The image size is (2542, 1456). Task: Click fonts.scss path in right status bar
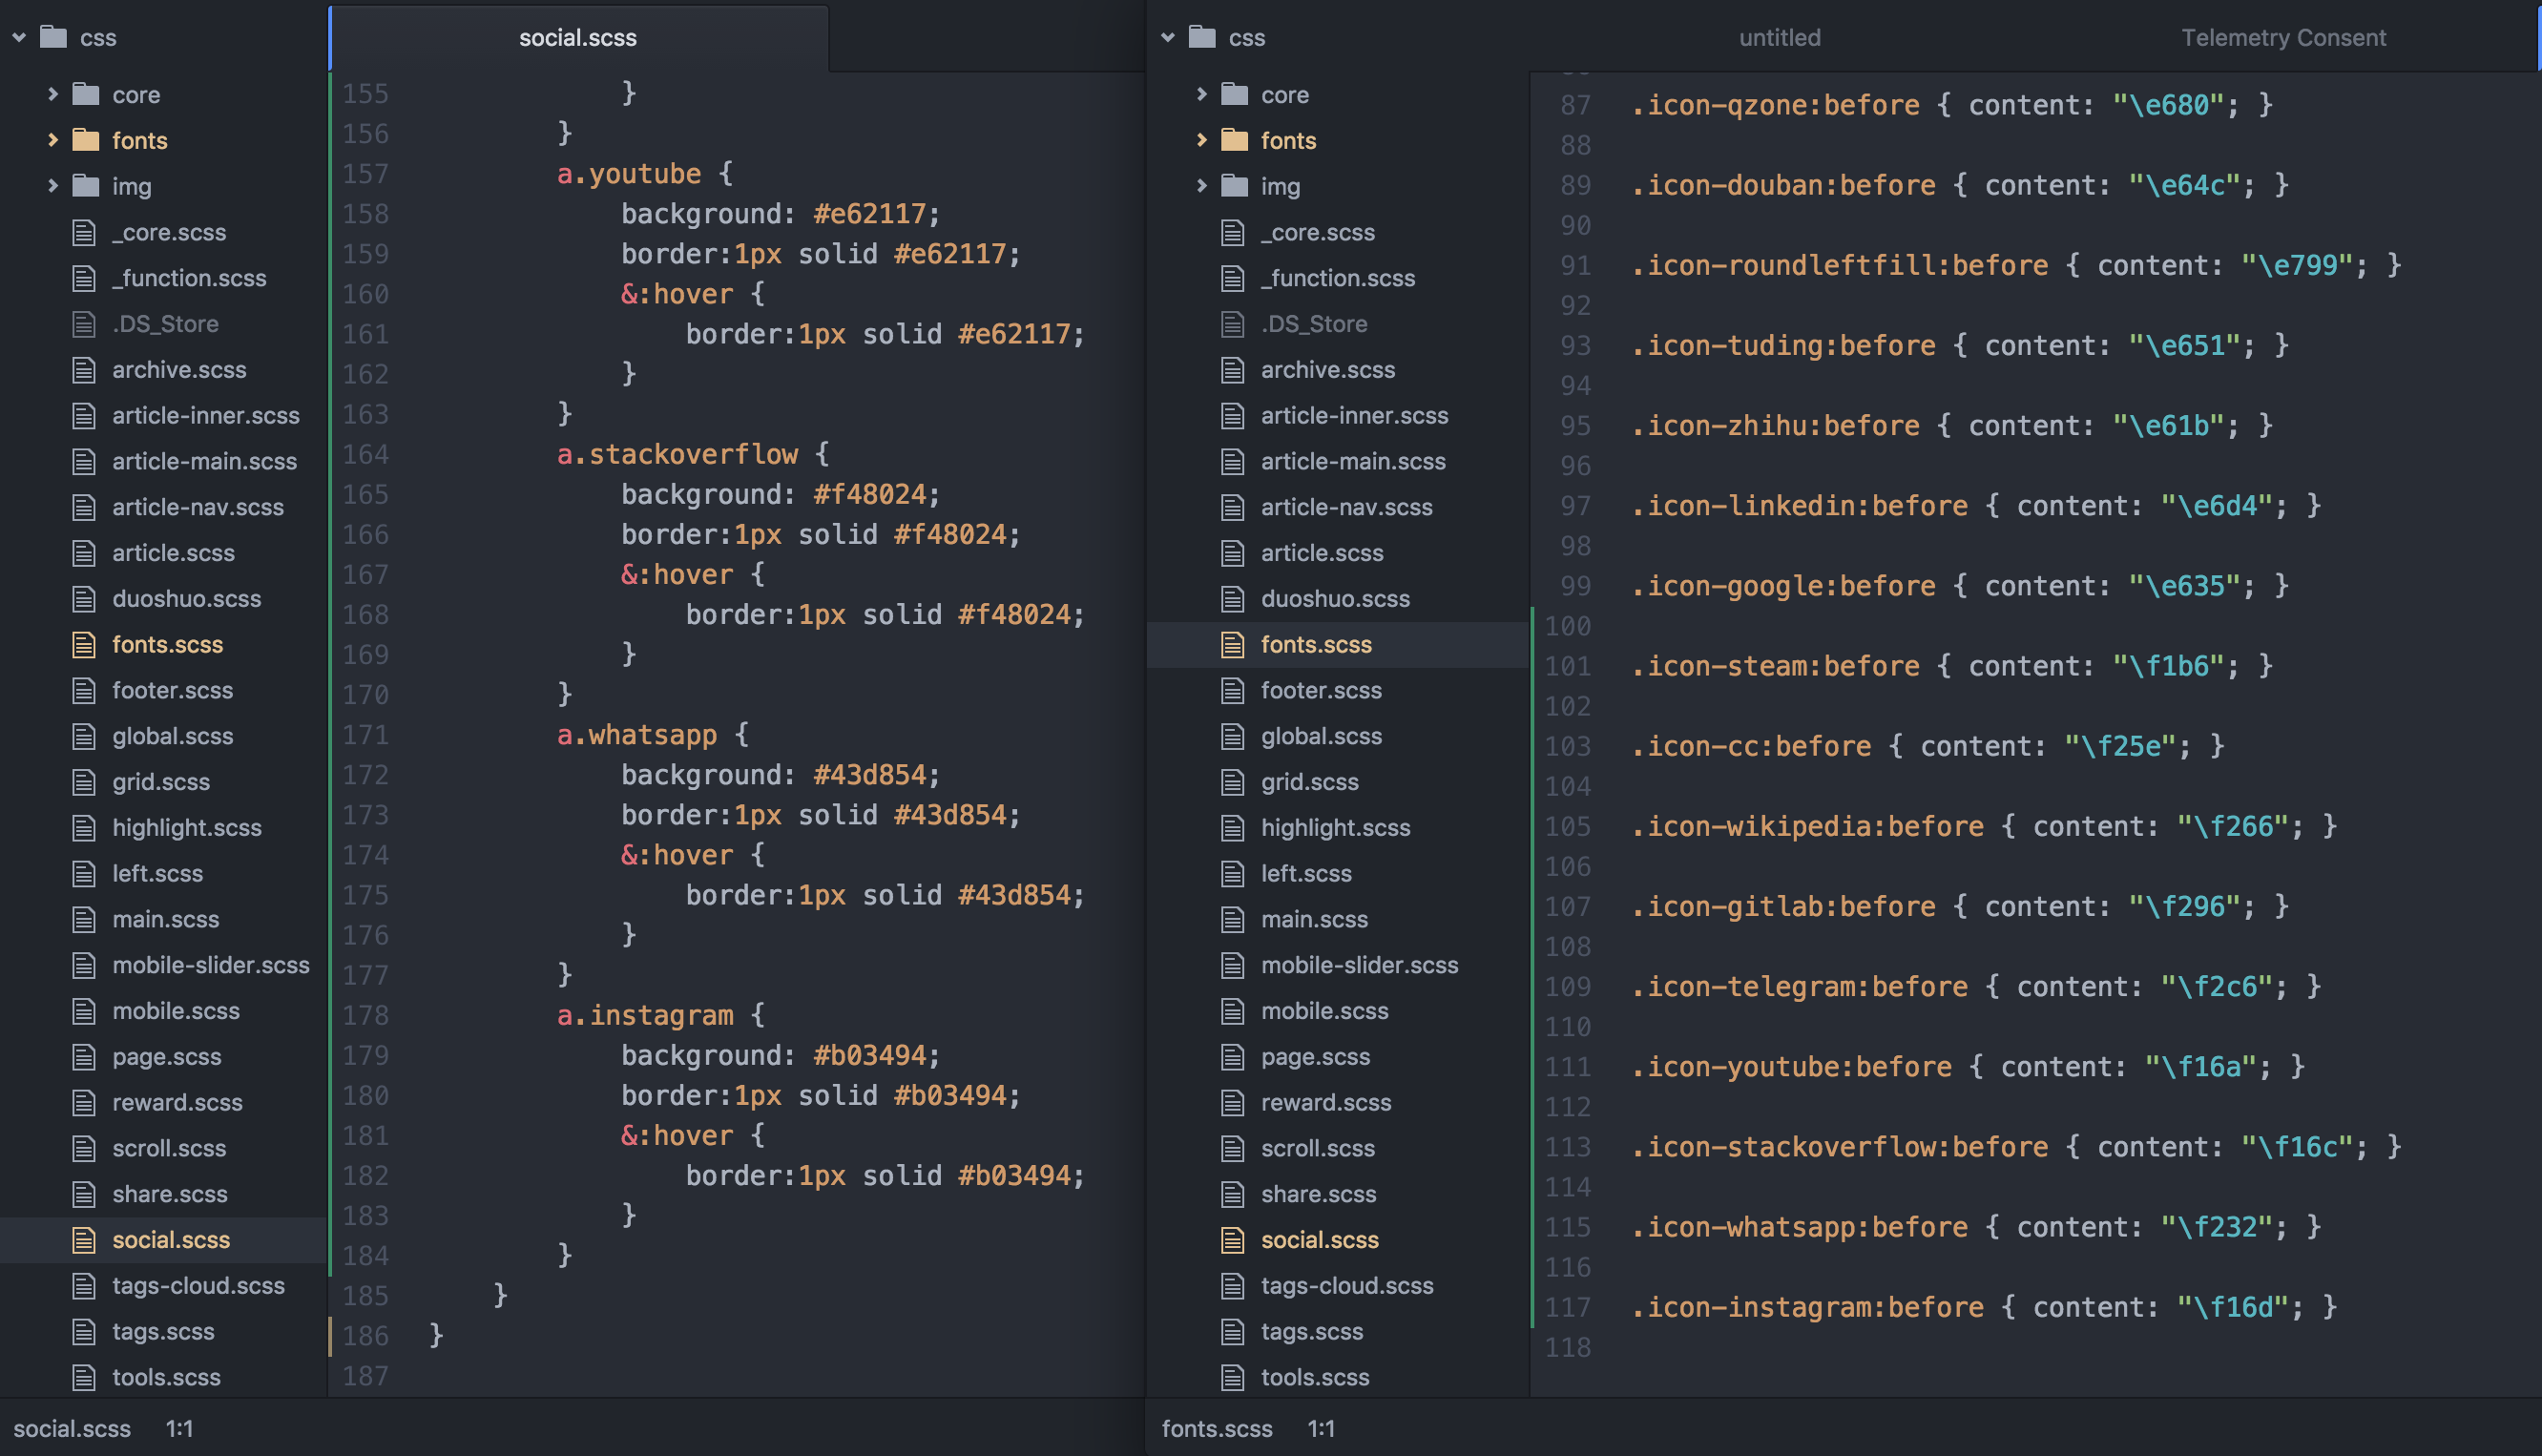pos(1216,1428)
